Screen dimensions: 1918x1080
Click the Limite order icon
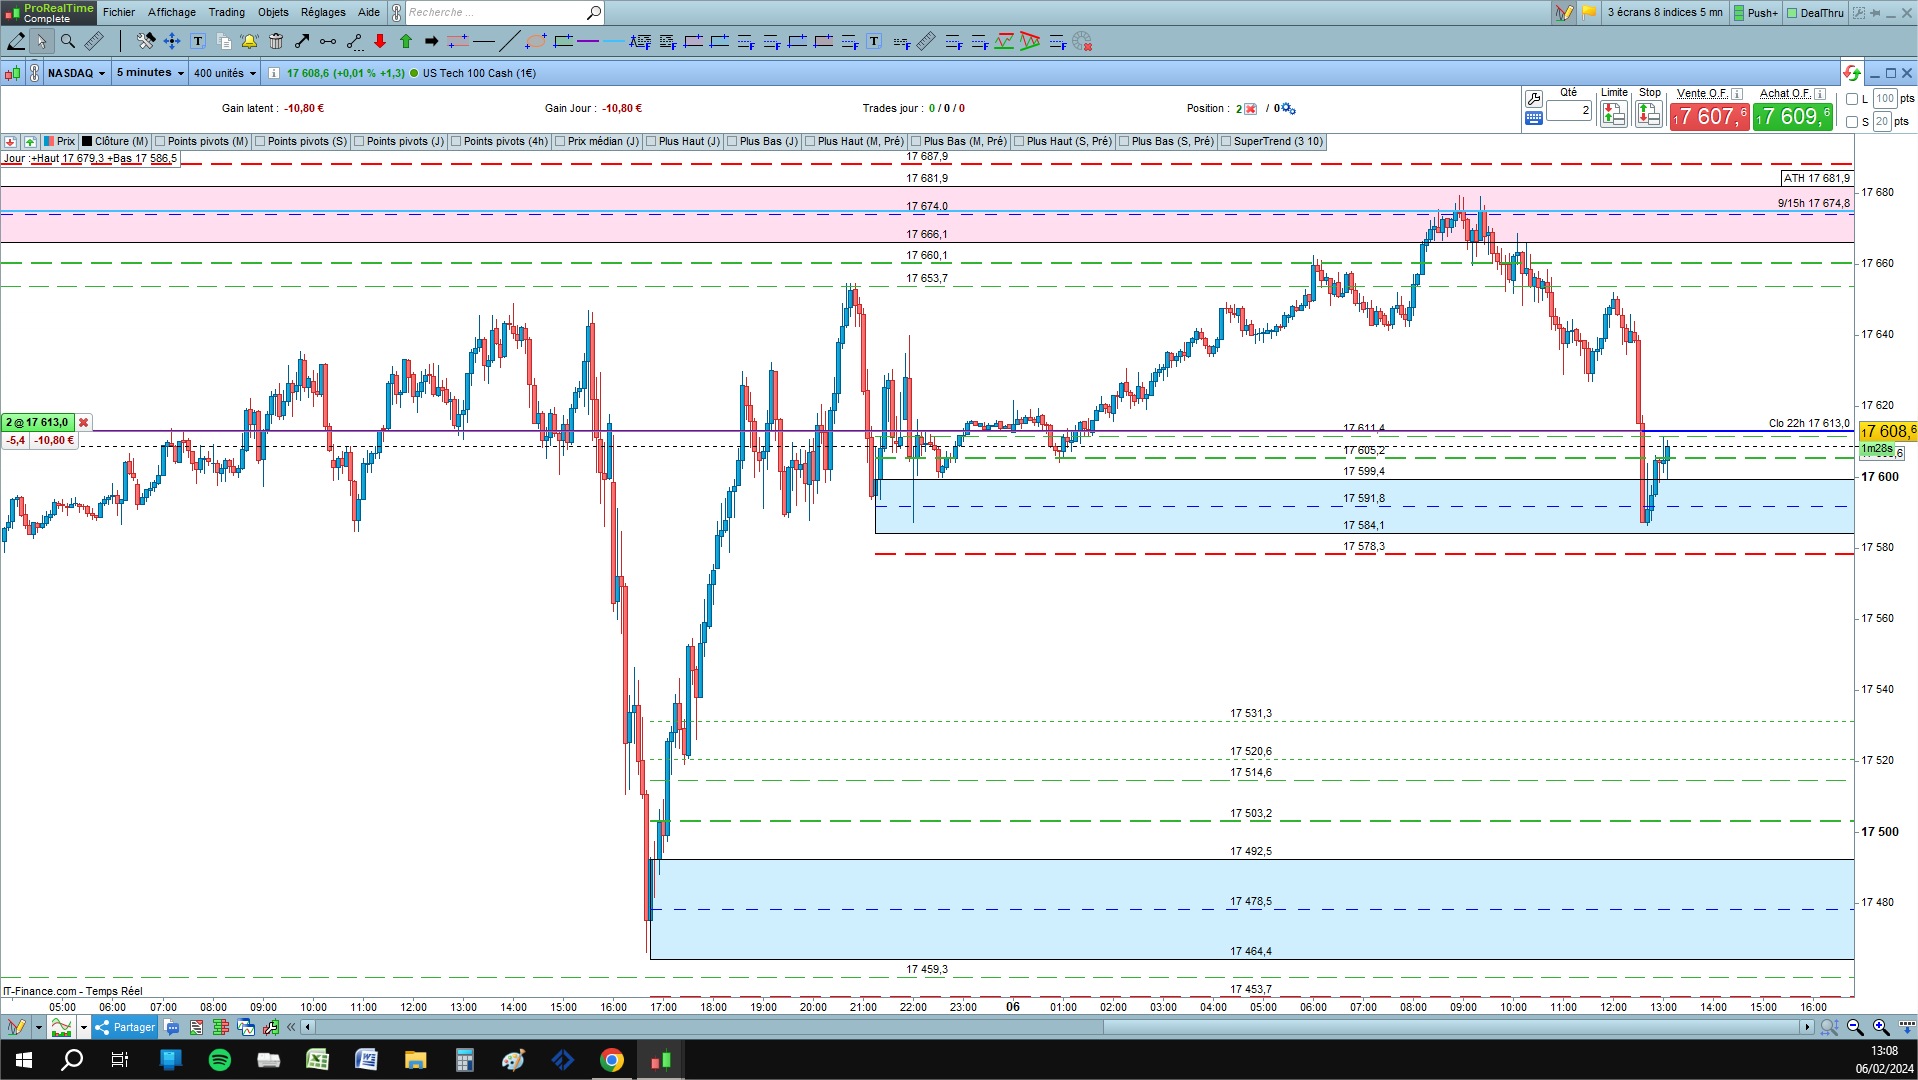click(1614, 114)
